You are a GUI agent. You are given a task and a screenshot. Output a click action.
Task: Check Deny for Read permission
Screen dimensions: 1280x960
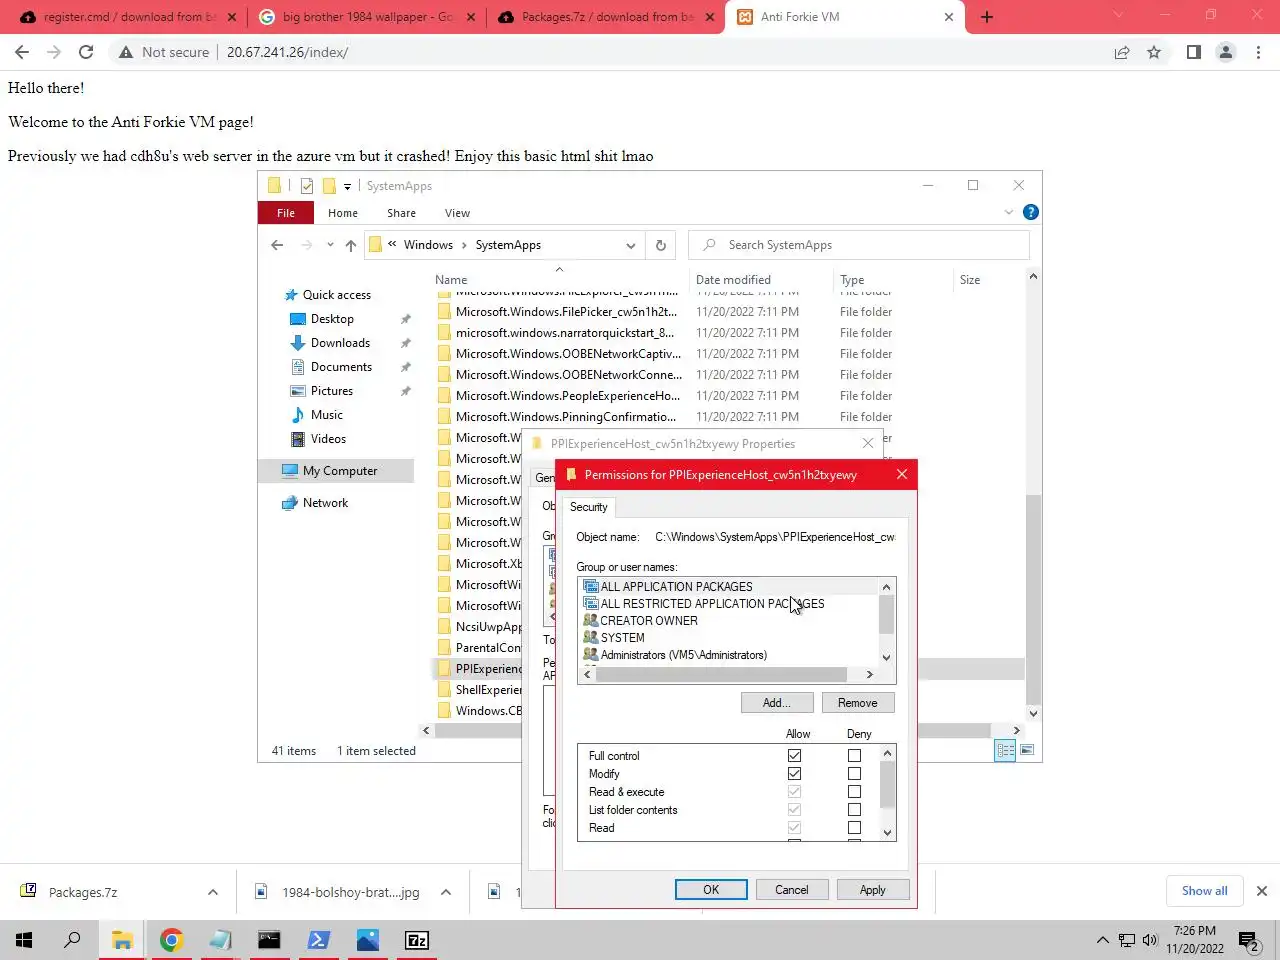tap(854, 828)
